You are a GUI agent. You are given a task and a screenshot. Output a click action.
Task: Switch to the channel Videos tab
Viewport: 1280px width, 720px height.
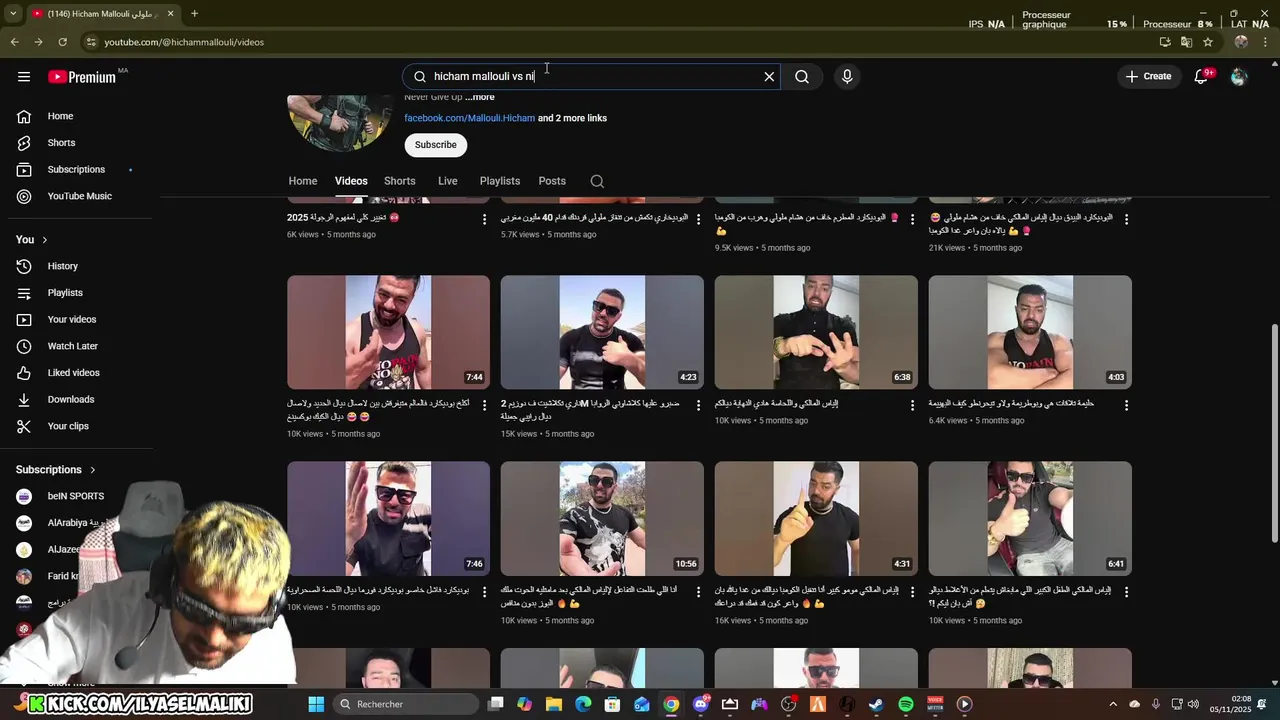[x=351, y=181]
